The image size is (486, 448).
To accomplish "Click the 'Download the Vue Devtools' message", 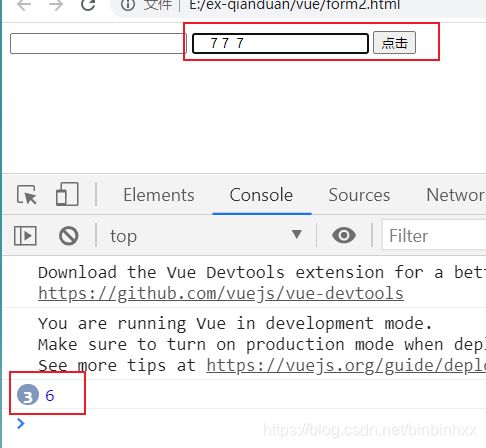I will [262, 273].
